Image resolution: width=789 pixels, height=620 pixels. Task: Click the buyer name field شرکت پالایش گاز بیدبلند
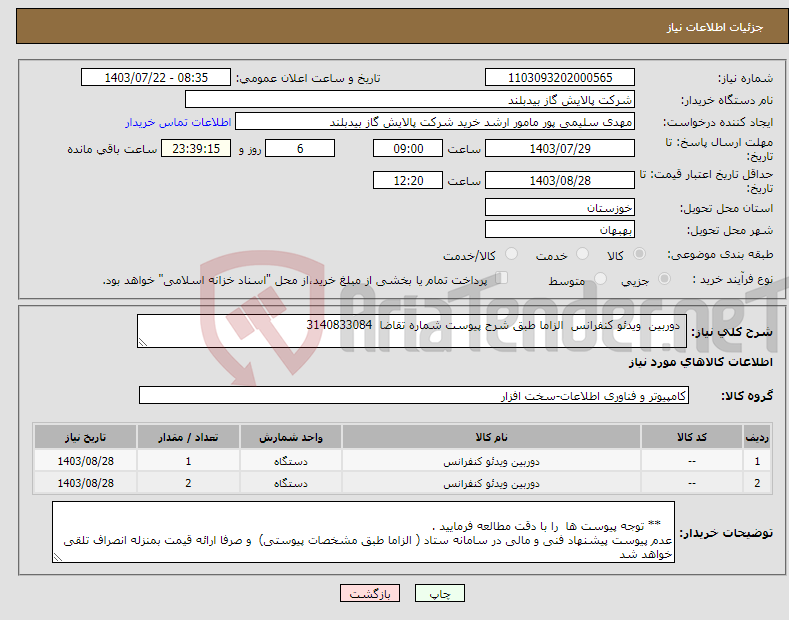pos(410,99)
